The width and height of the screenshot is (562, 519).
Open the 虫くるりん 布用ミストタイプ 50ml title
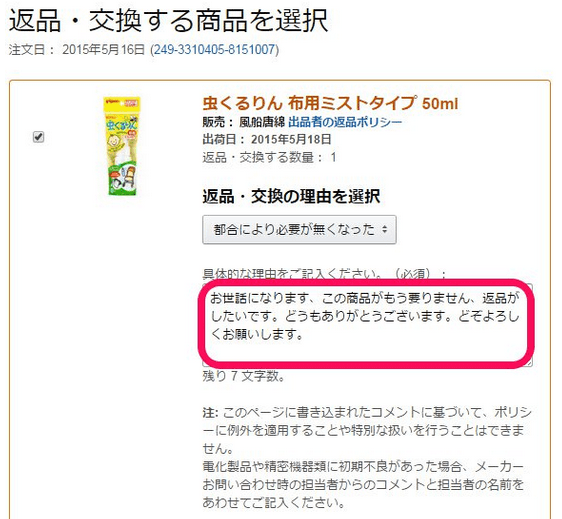point(330,104)
